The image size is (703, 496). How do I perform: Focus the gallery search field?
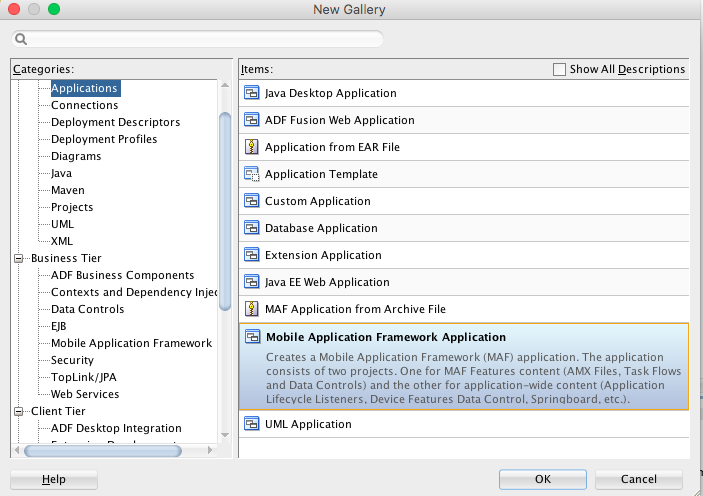click(197, 39)
